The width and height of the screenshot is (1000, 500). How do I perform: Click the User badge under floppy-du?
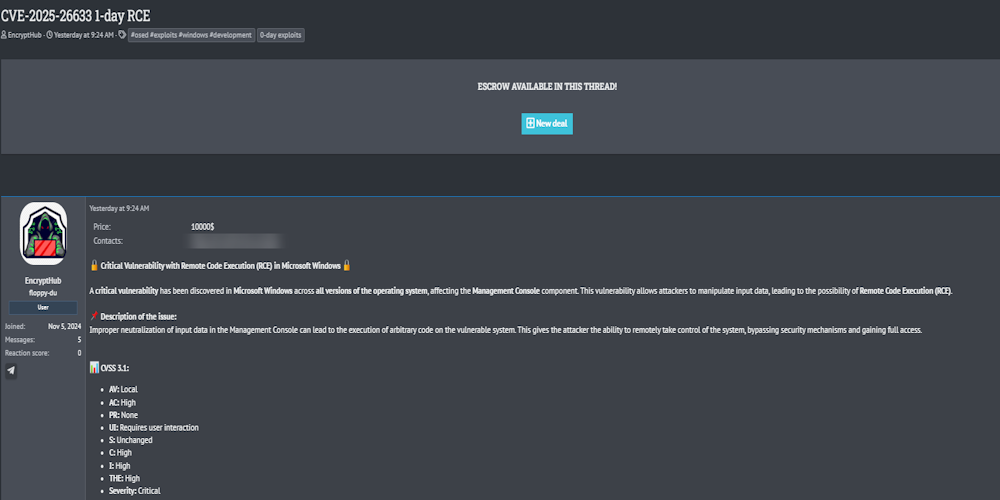43,307
